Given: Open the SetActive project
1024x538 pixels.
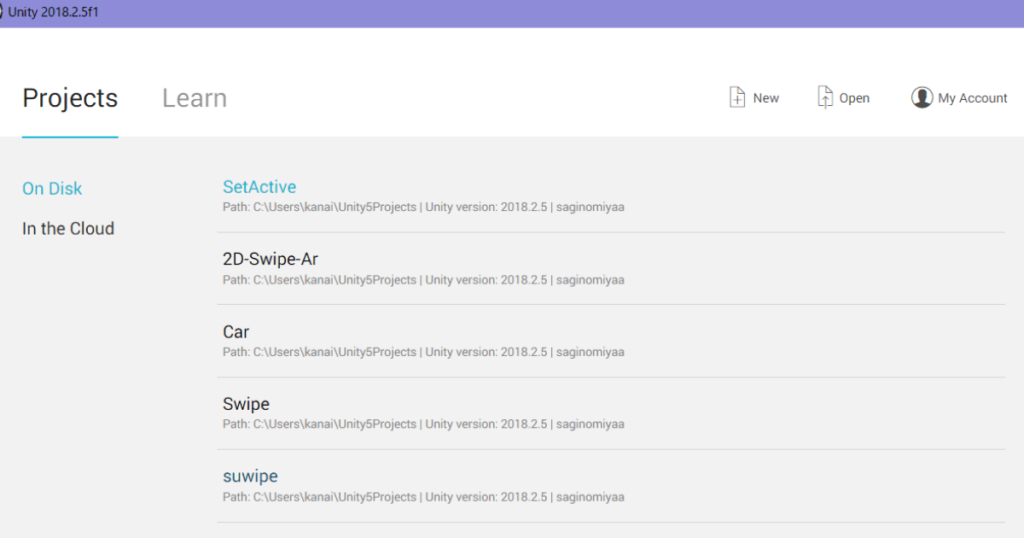Looking at the screenshot, I should [x=259, y=187].
